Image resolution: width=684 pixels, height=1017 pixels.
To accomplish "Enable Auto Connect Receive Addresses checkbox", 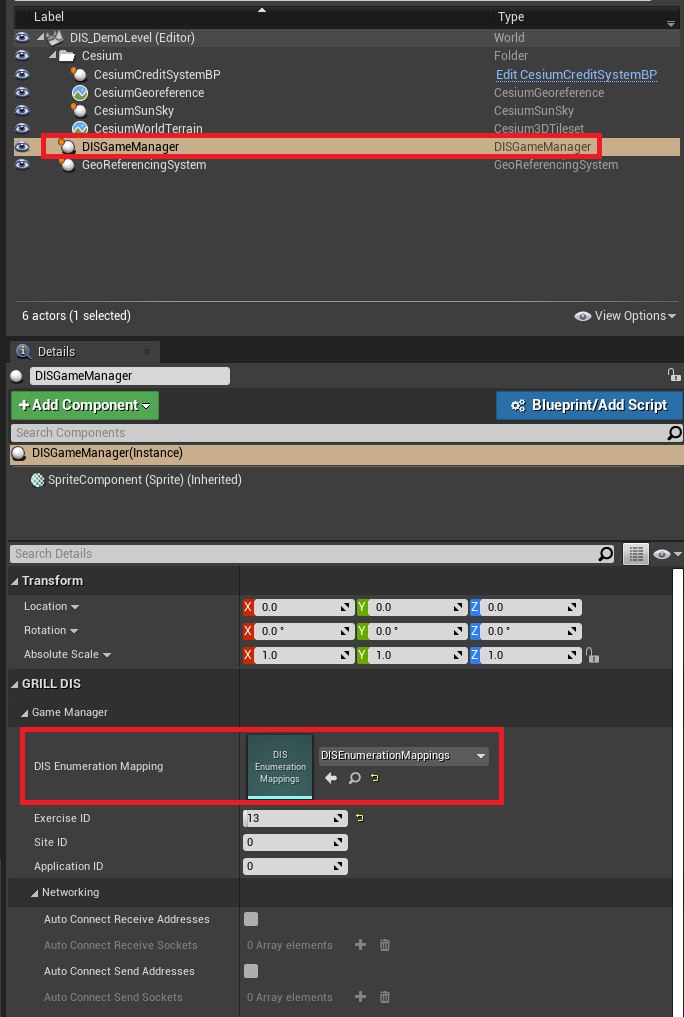I will coord(251,919).
